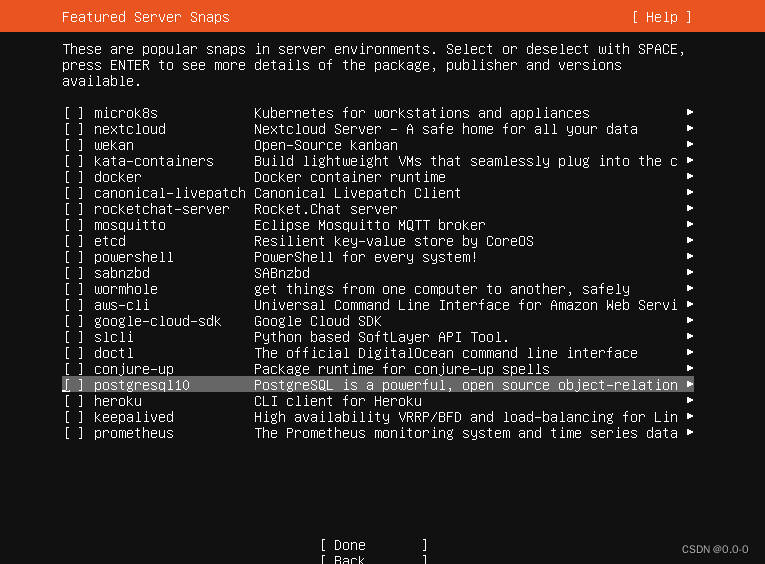Expand postgresql10 details arrow

(x=690, y=384)
